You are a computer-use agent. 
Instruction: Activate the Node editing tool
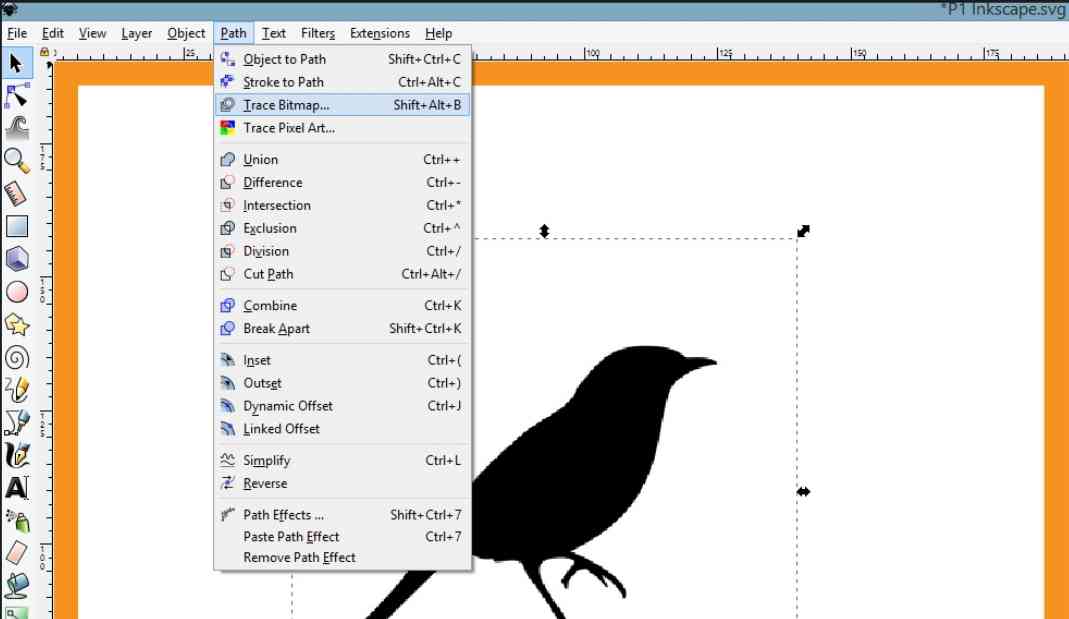coord(15,96)
